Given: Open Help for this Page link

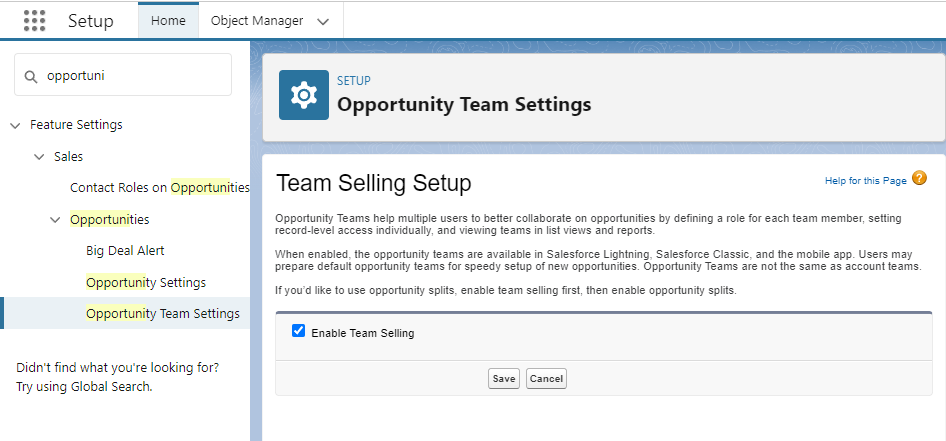Looking at the screenshot, I should [x=865, y=181].
